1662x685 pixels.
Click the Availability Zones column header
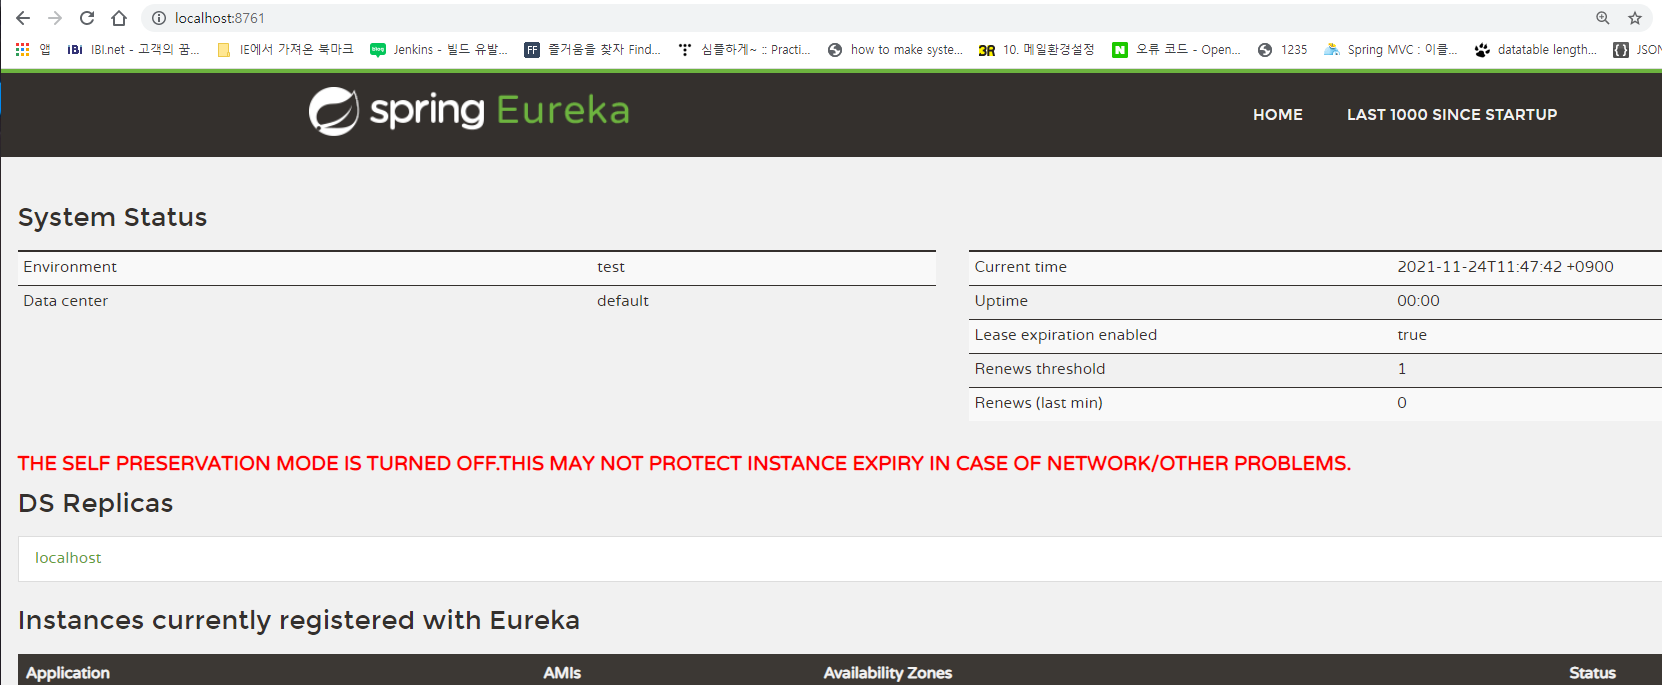click(x=888, y=673)
